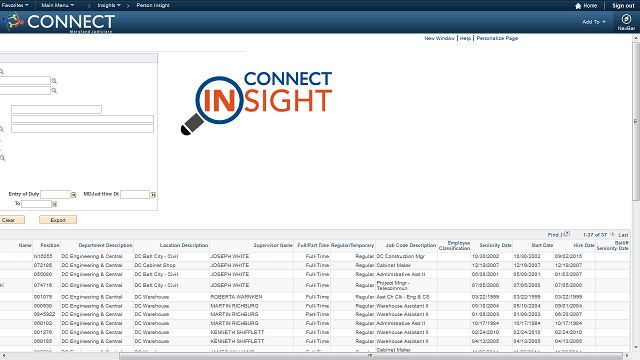Select position cell 074716

pyautogui.click(x=43, y=285)
